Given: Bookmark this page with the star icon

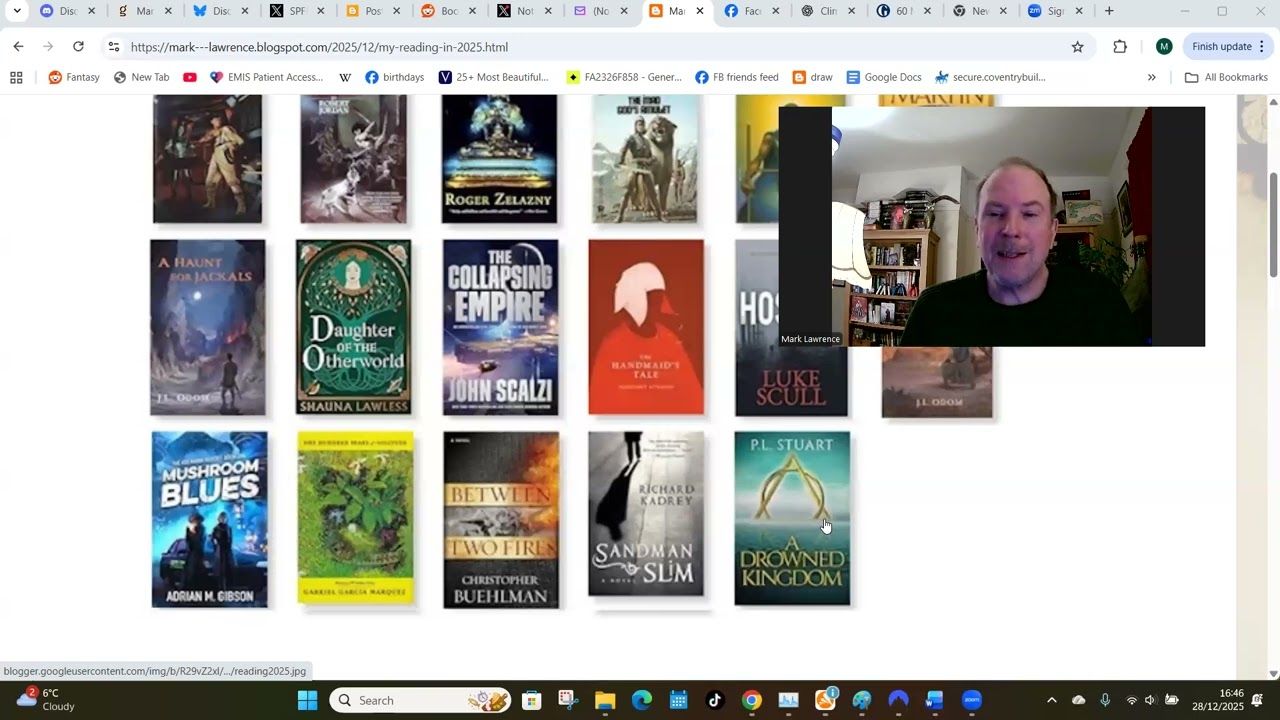Looking at the screenshot, I should pyautogui.click(x=1077, y=47).
